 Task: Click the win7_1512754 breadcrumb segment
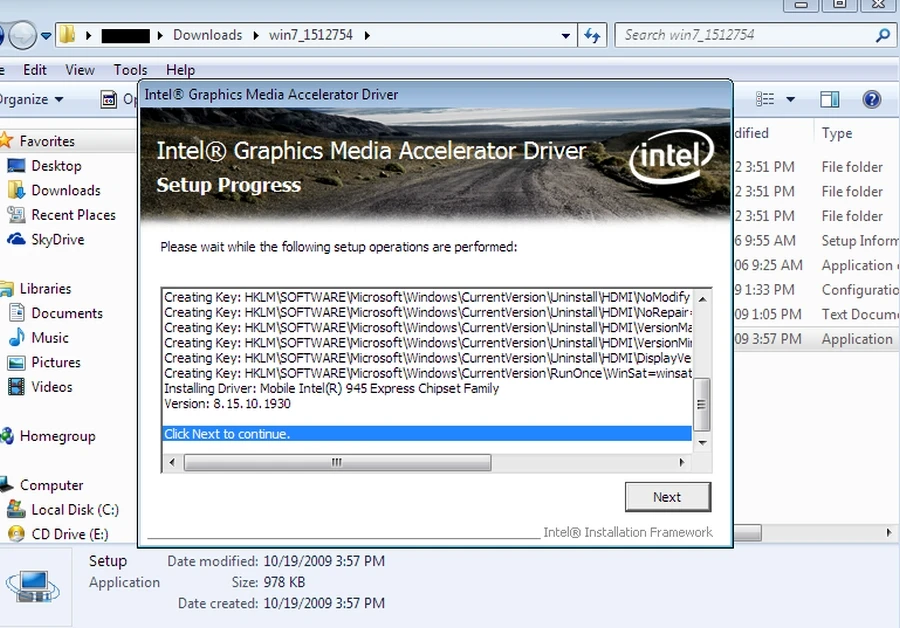click(x=311, y=35)
